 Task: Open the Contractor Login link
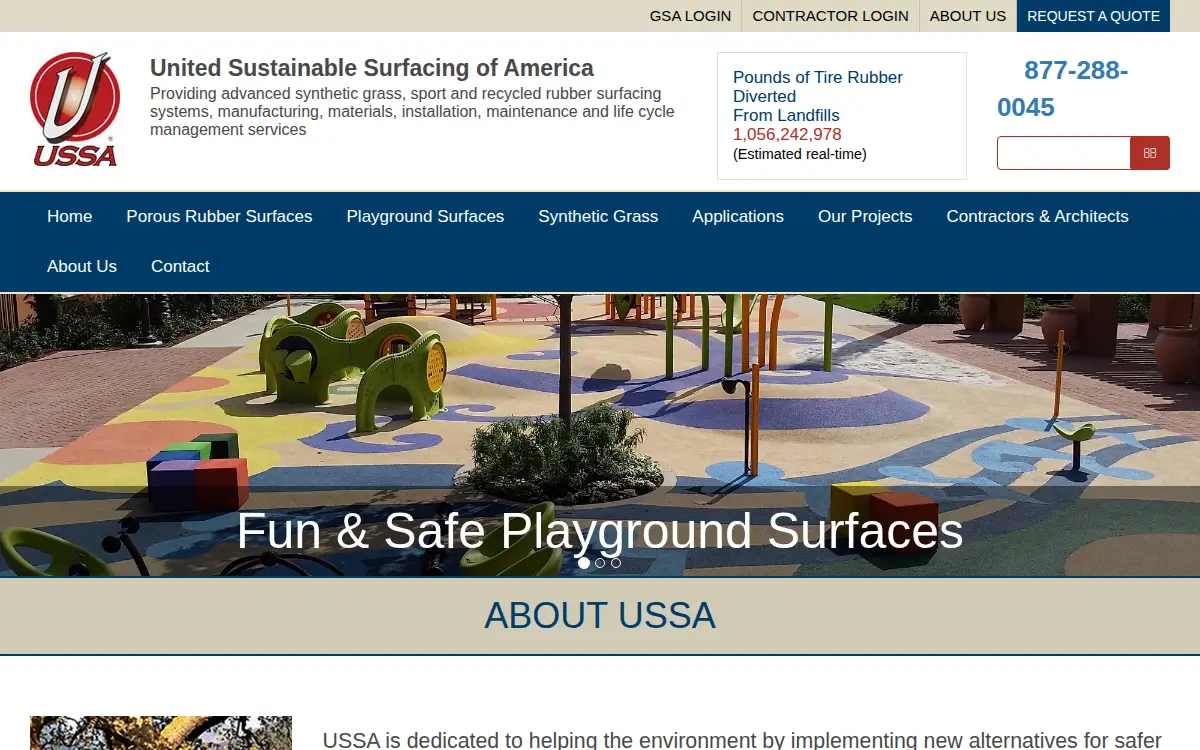[x=830, y=16]
